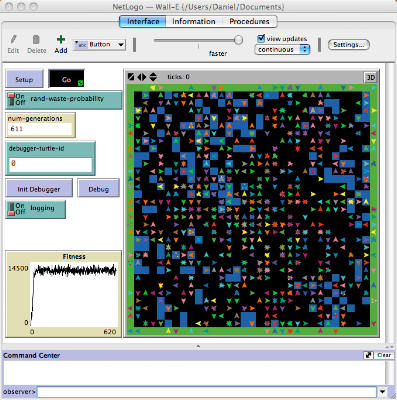
Task: Click Command Center pop-out arrow icon
Action: [x=368, y=355]
